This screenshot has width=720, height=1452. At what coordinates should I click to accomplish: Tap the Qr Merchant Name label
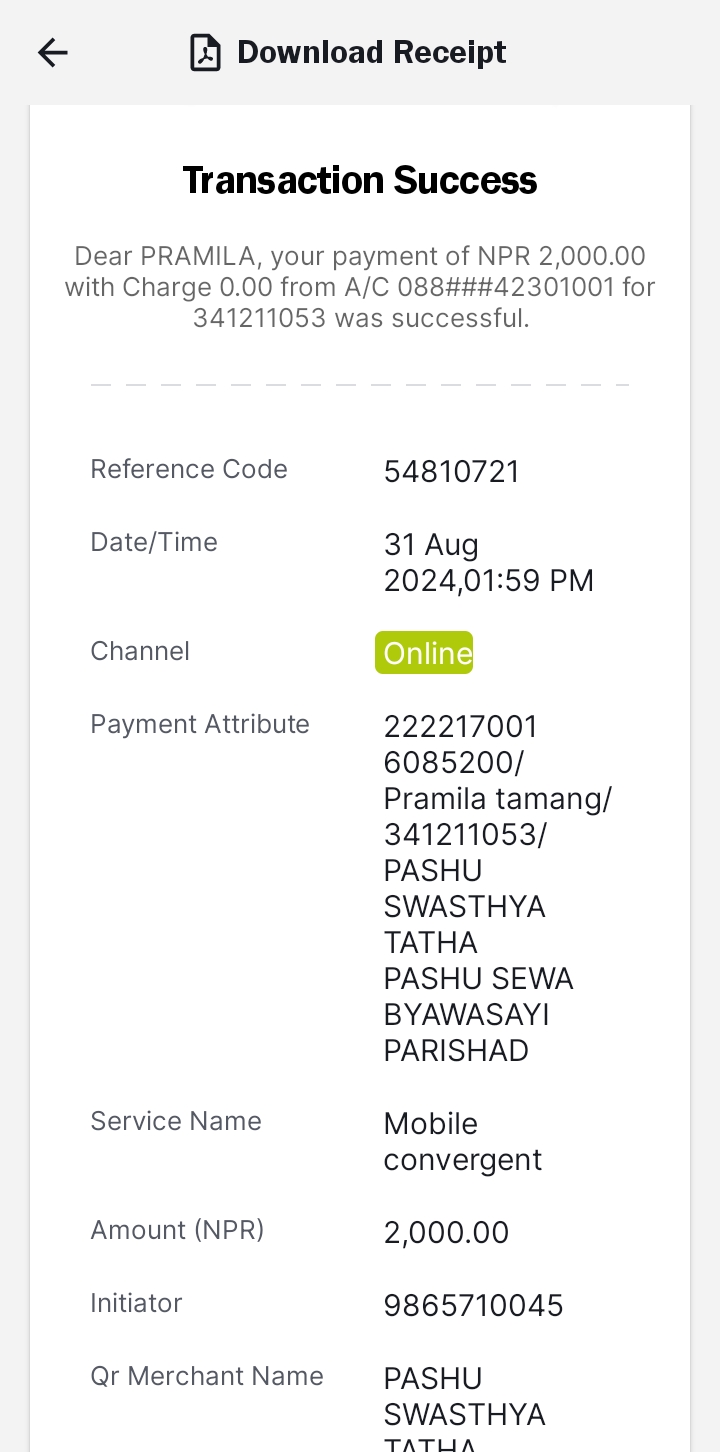tap(207, 1376)
